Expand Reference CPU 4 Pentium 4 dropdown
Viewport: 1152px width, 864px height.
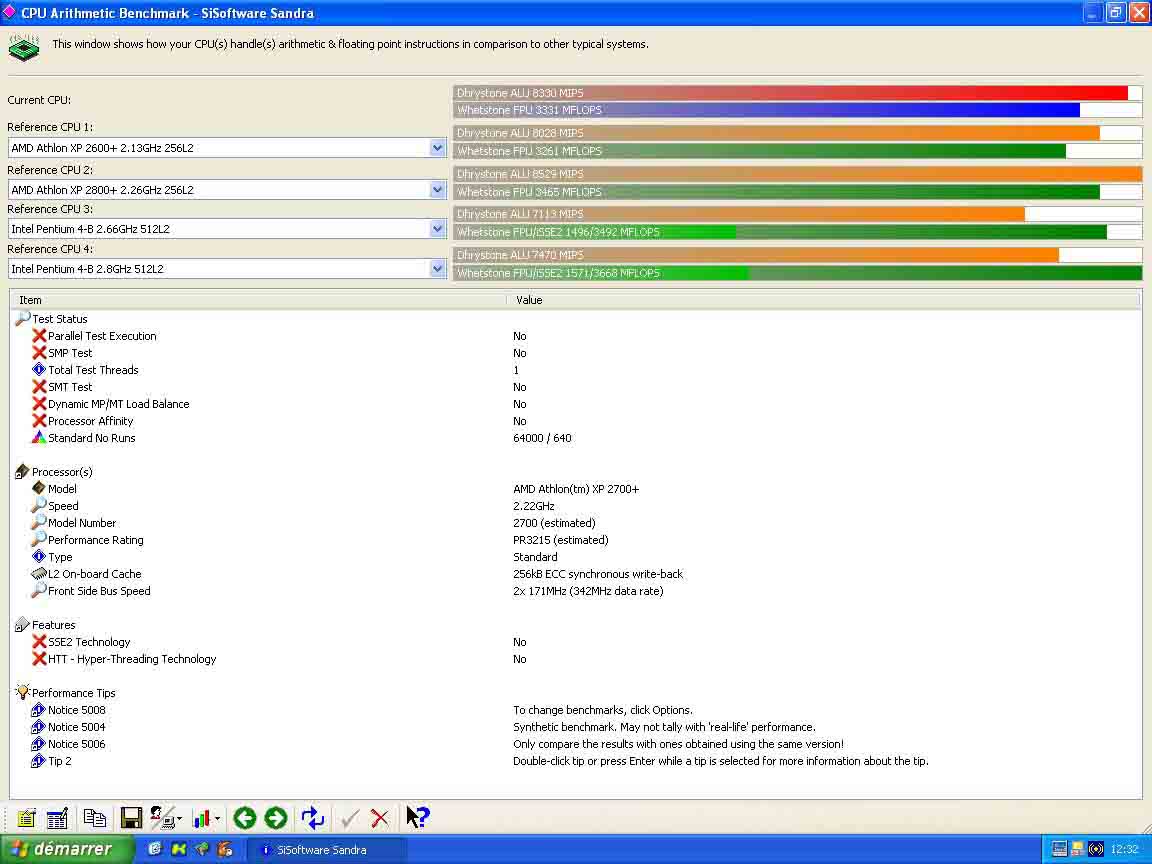pos(437,269)
